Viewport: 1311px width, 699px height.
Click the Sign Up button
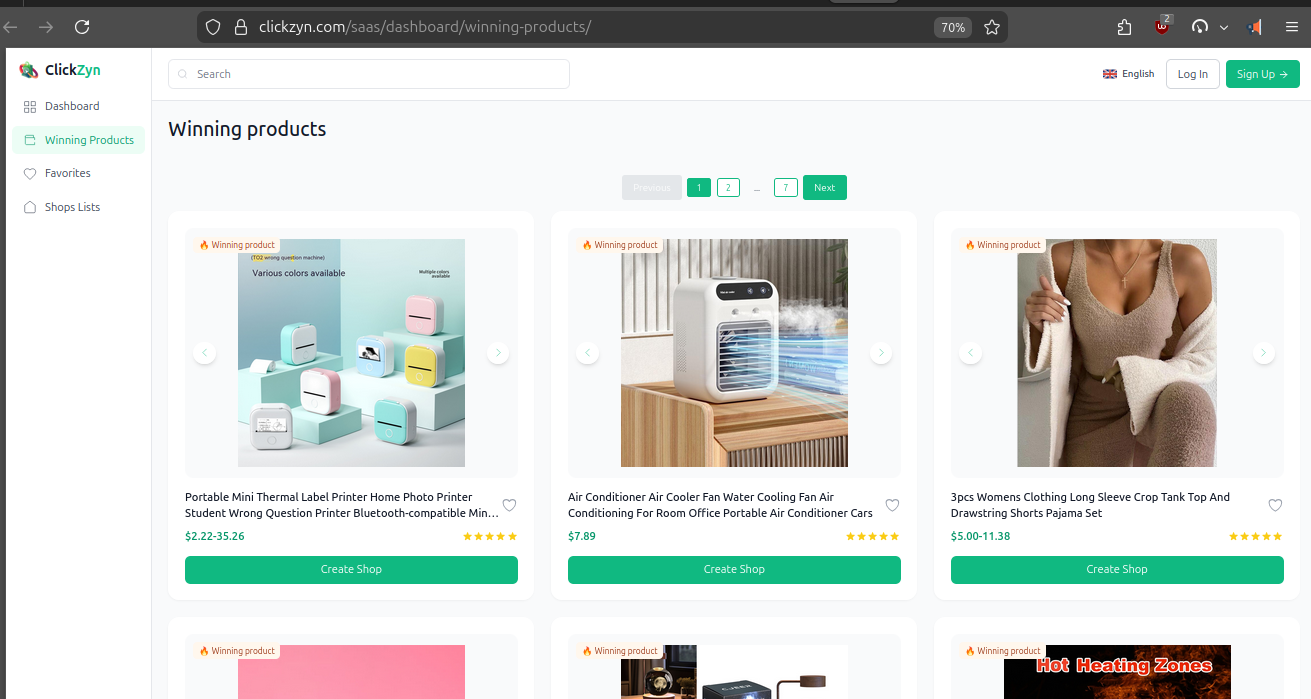1262,74
